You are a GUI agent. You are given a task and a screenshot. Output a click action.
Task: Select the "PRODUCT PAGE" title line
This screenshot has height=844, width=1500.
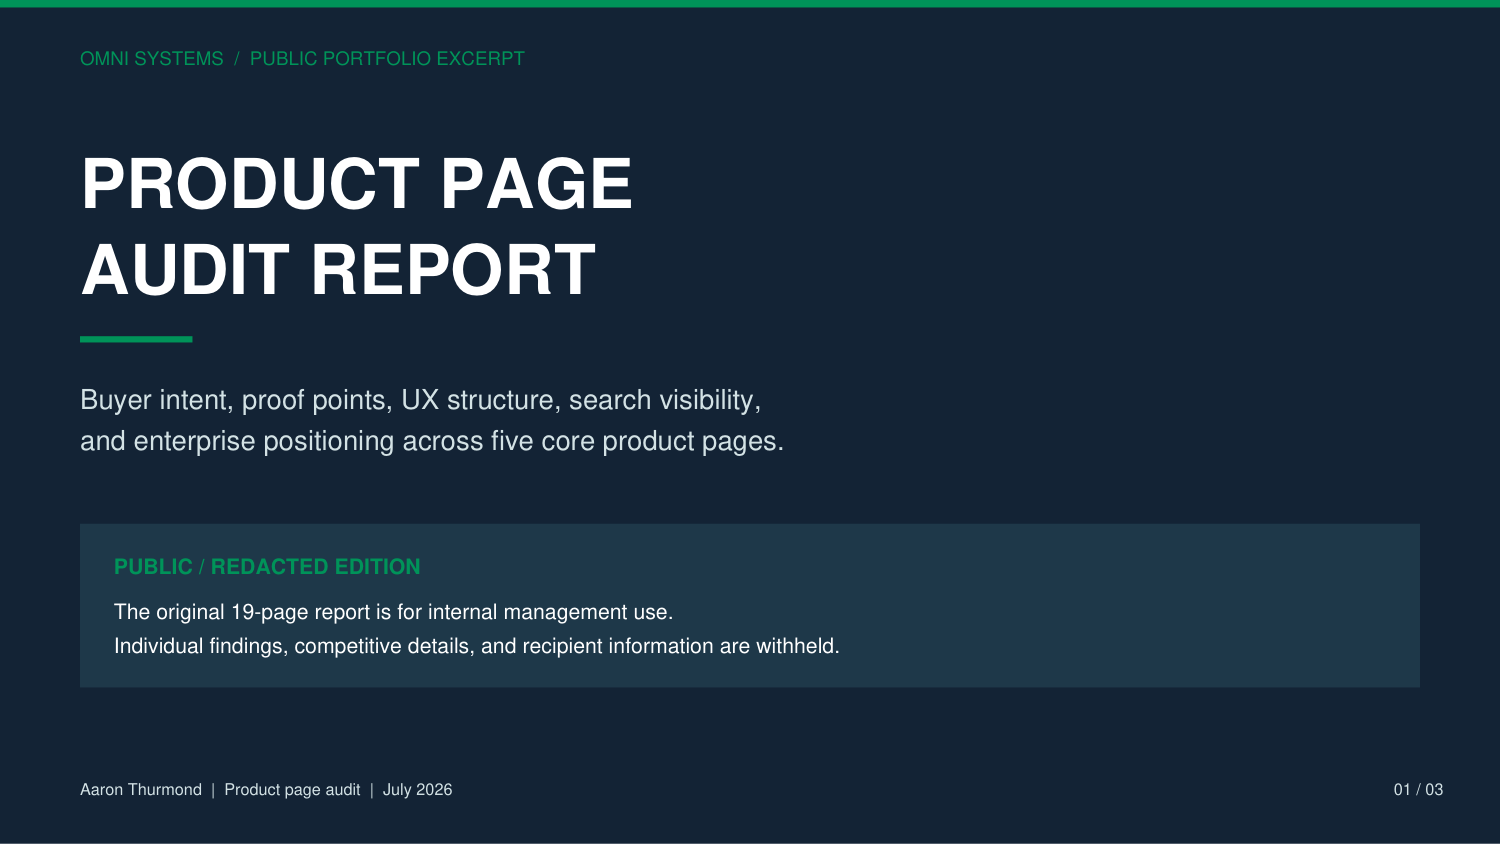pyautogui.click(x=357, y=184)
